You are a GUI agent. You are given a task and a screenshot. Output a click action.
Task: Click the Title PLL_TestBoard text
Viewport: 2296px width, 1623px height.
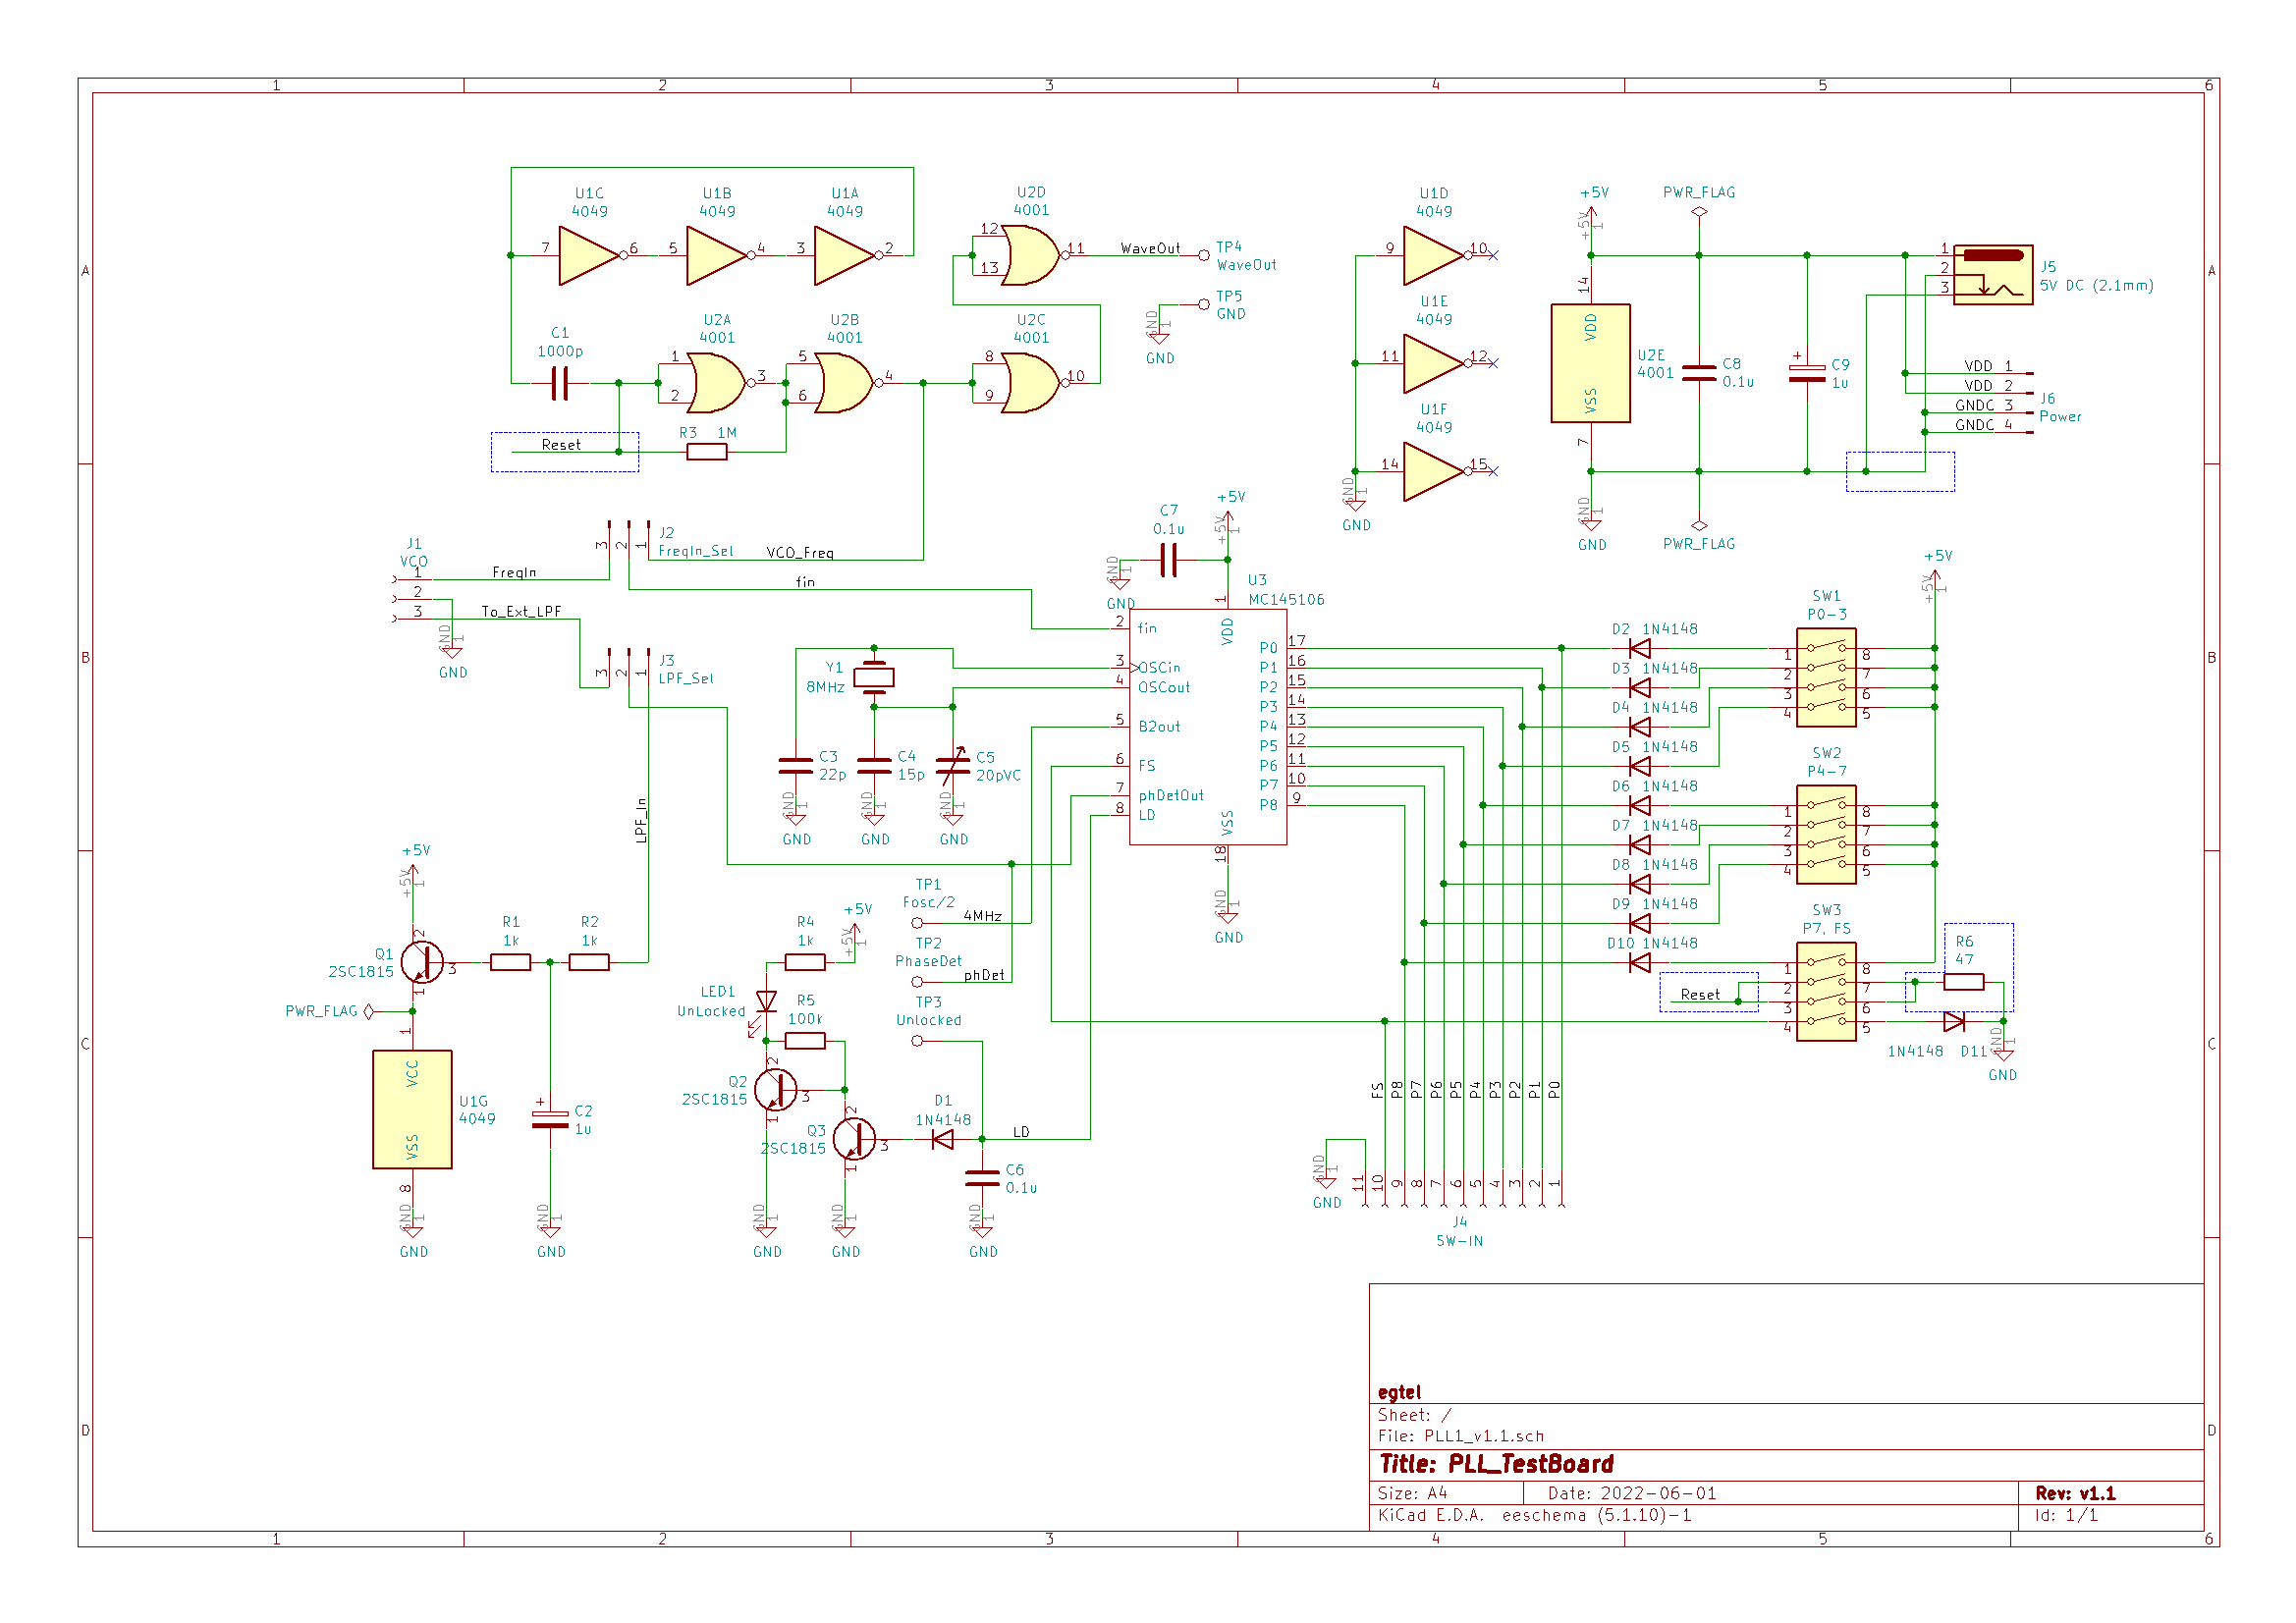(1495, 1464)
